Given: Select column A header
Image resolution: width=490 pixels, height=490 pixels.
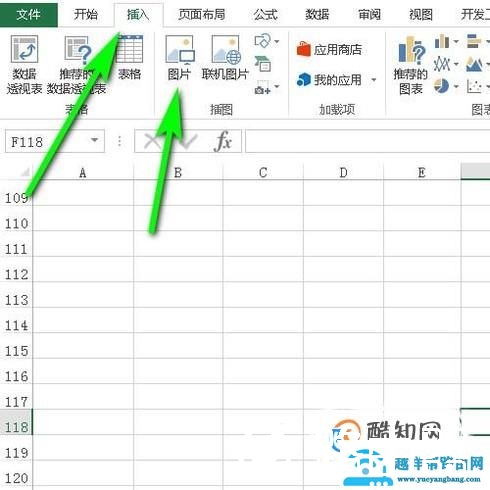Looking at the screenshot, I should pos(83,172).
